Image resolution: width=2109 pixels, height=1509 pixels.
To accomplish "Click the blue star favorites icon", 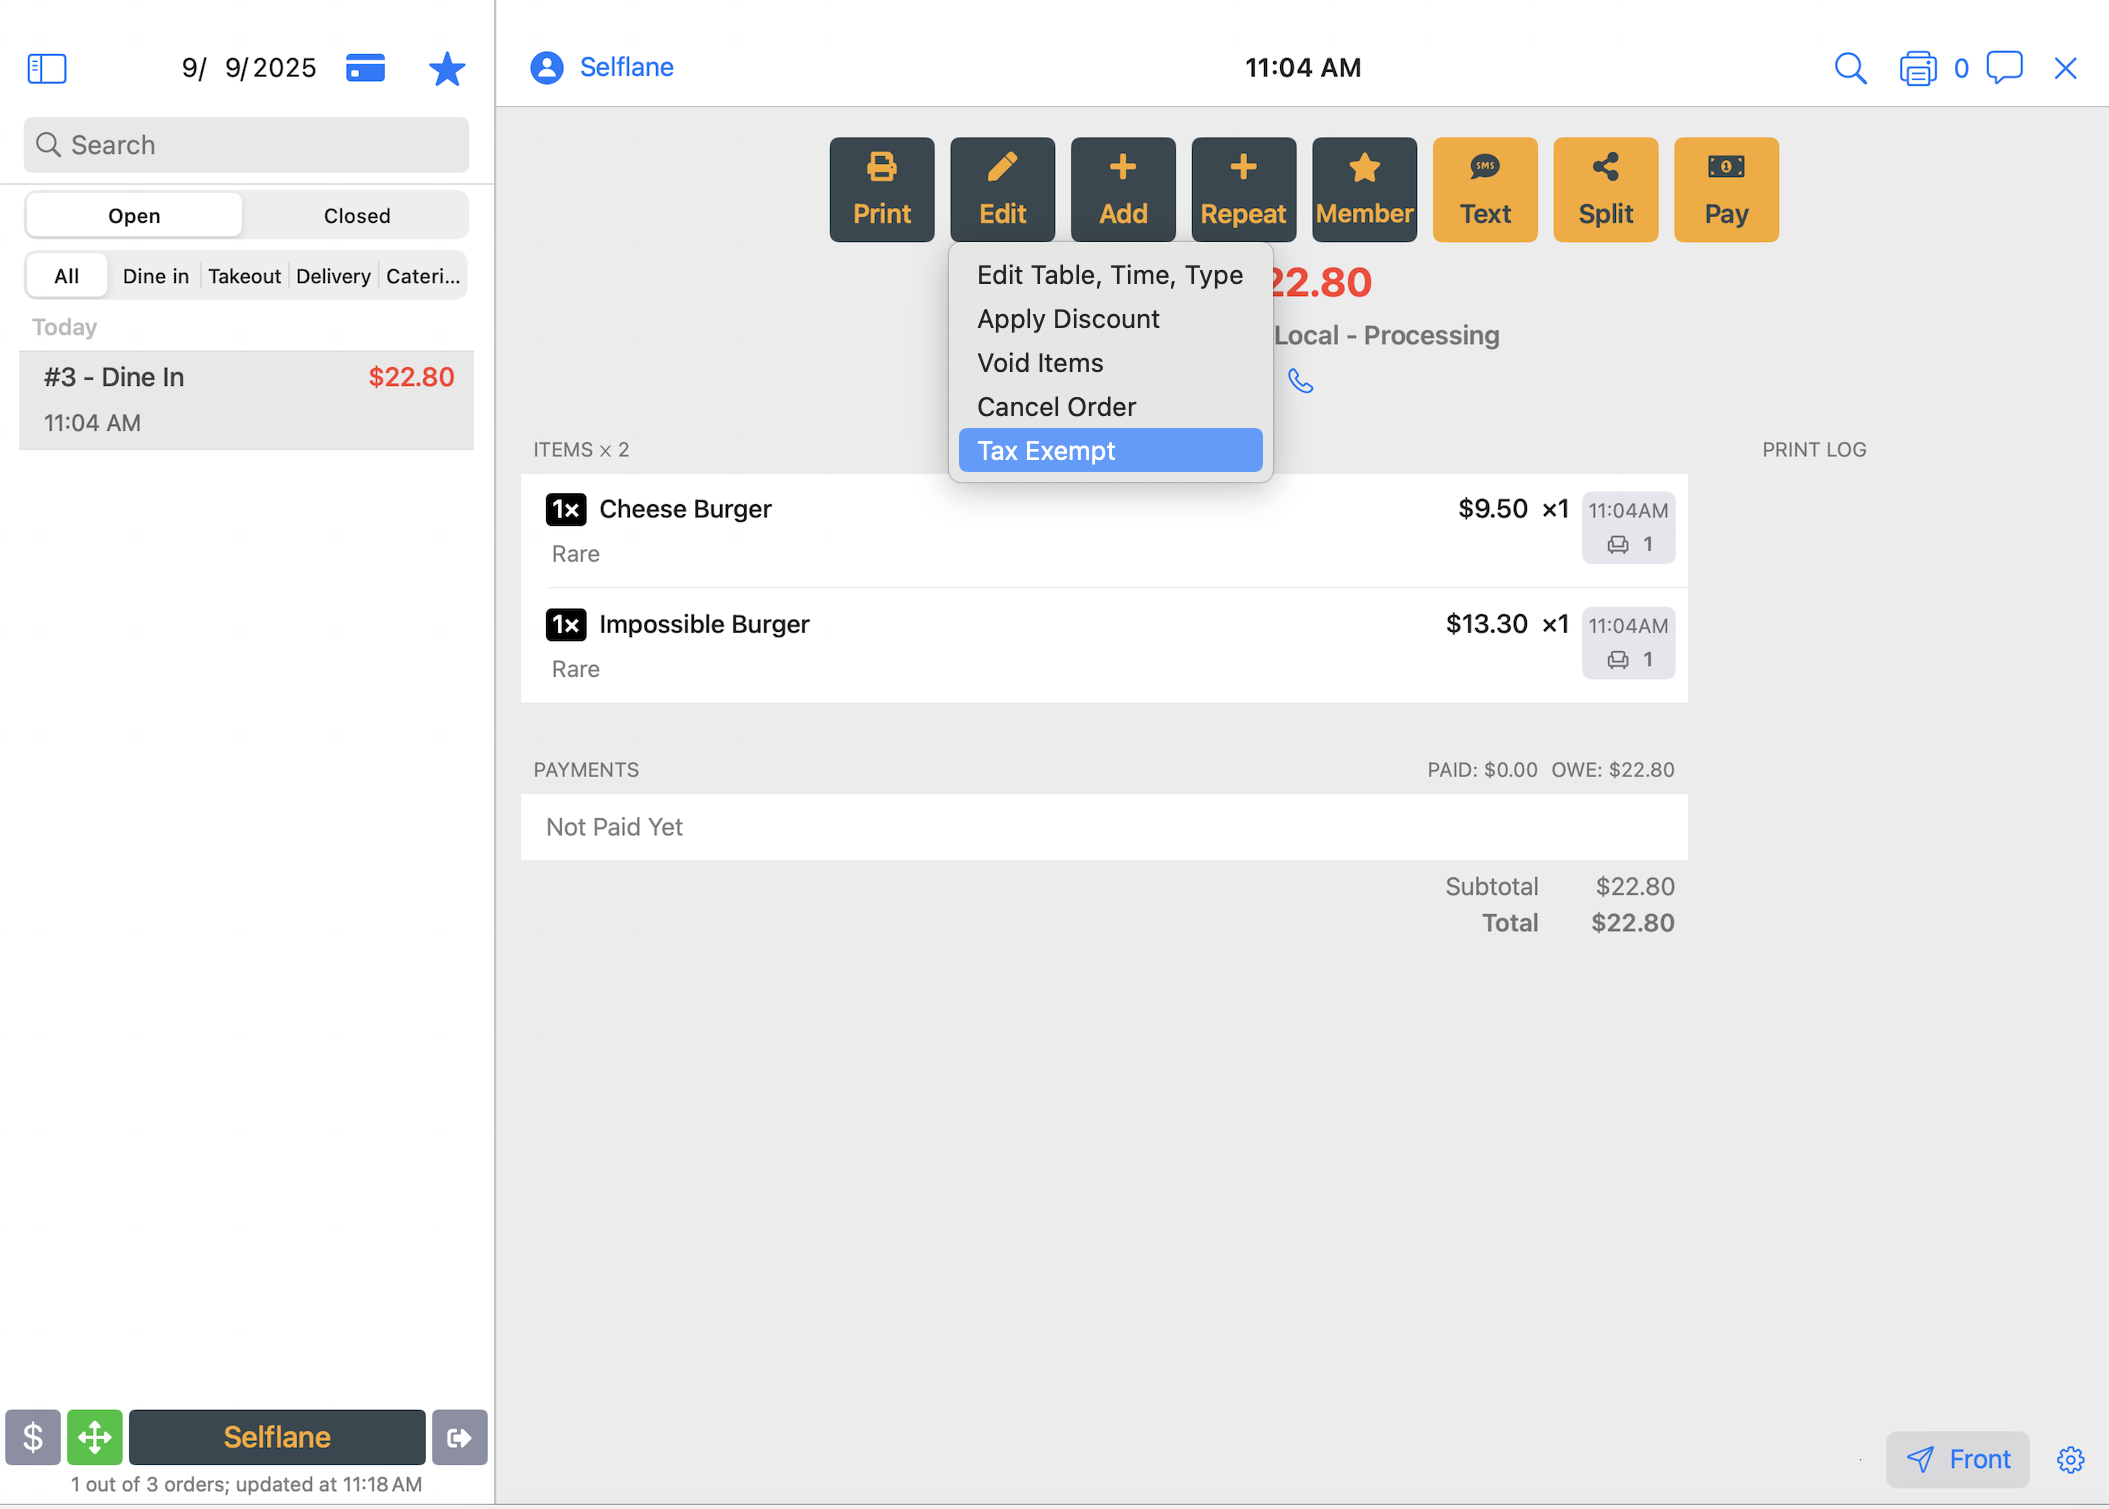I will click(446, 68).
